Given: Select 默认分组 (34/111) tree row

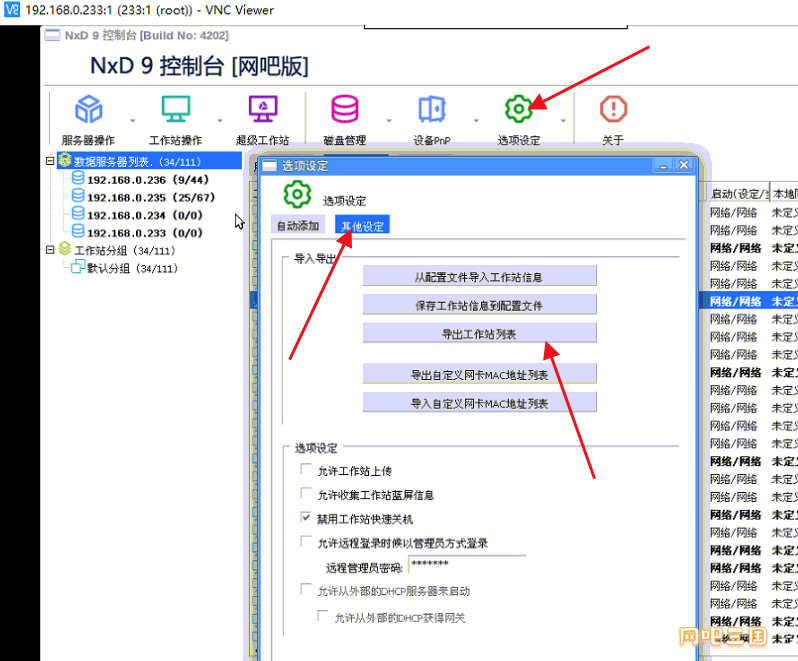Looking at the screenshot, I should pos(132,268).
